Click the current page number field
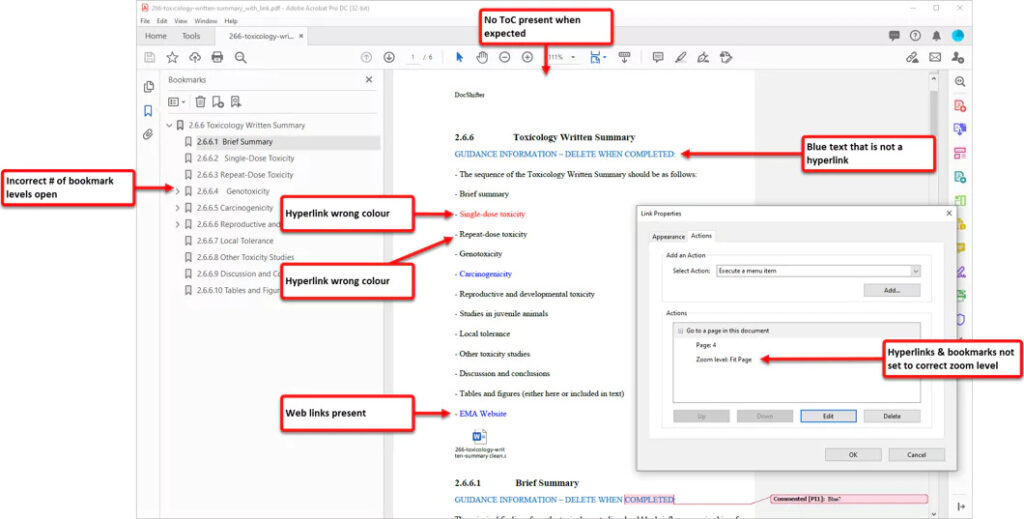The image size is (1024, 519). point(412,57)
